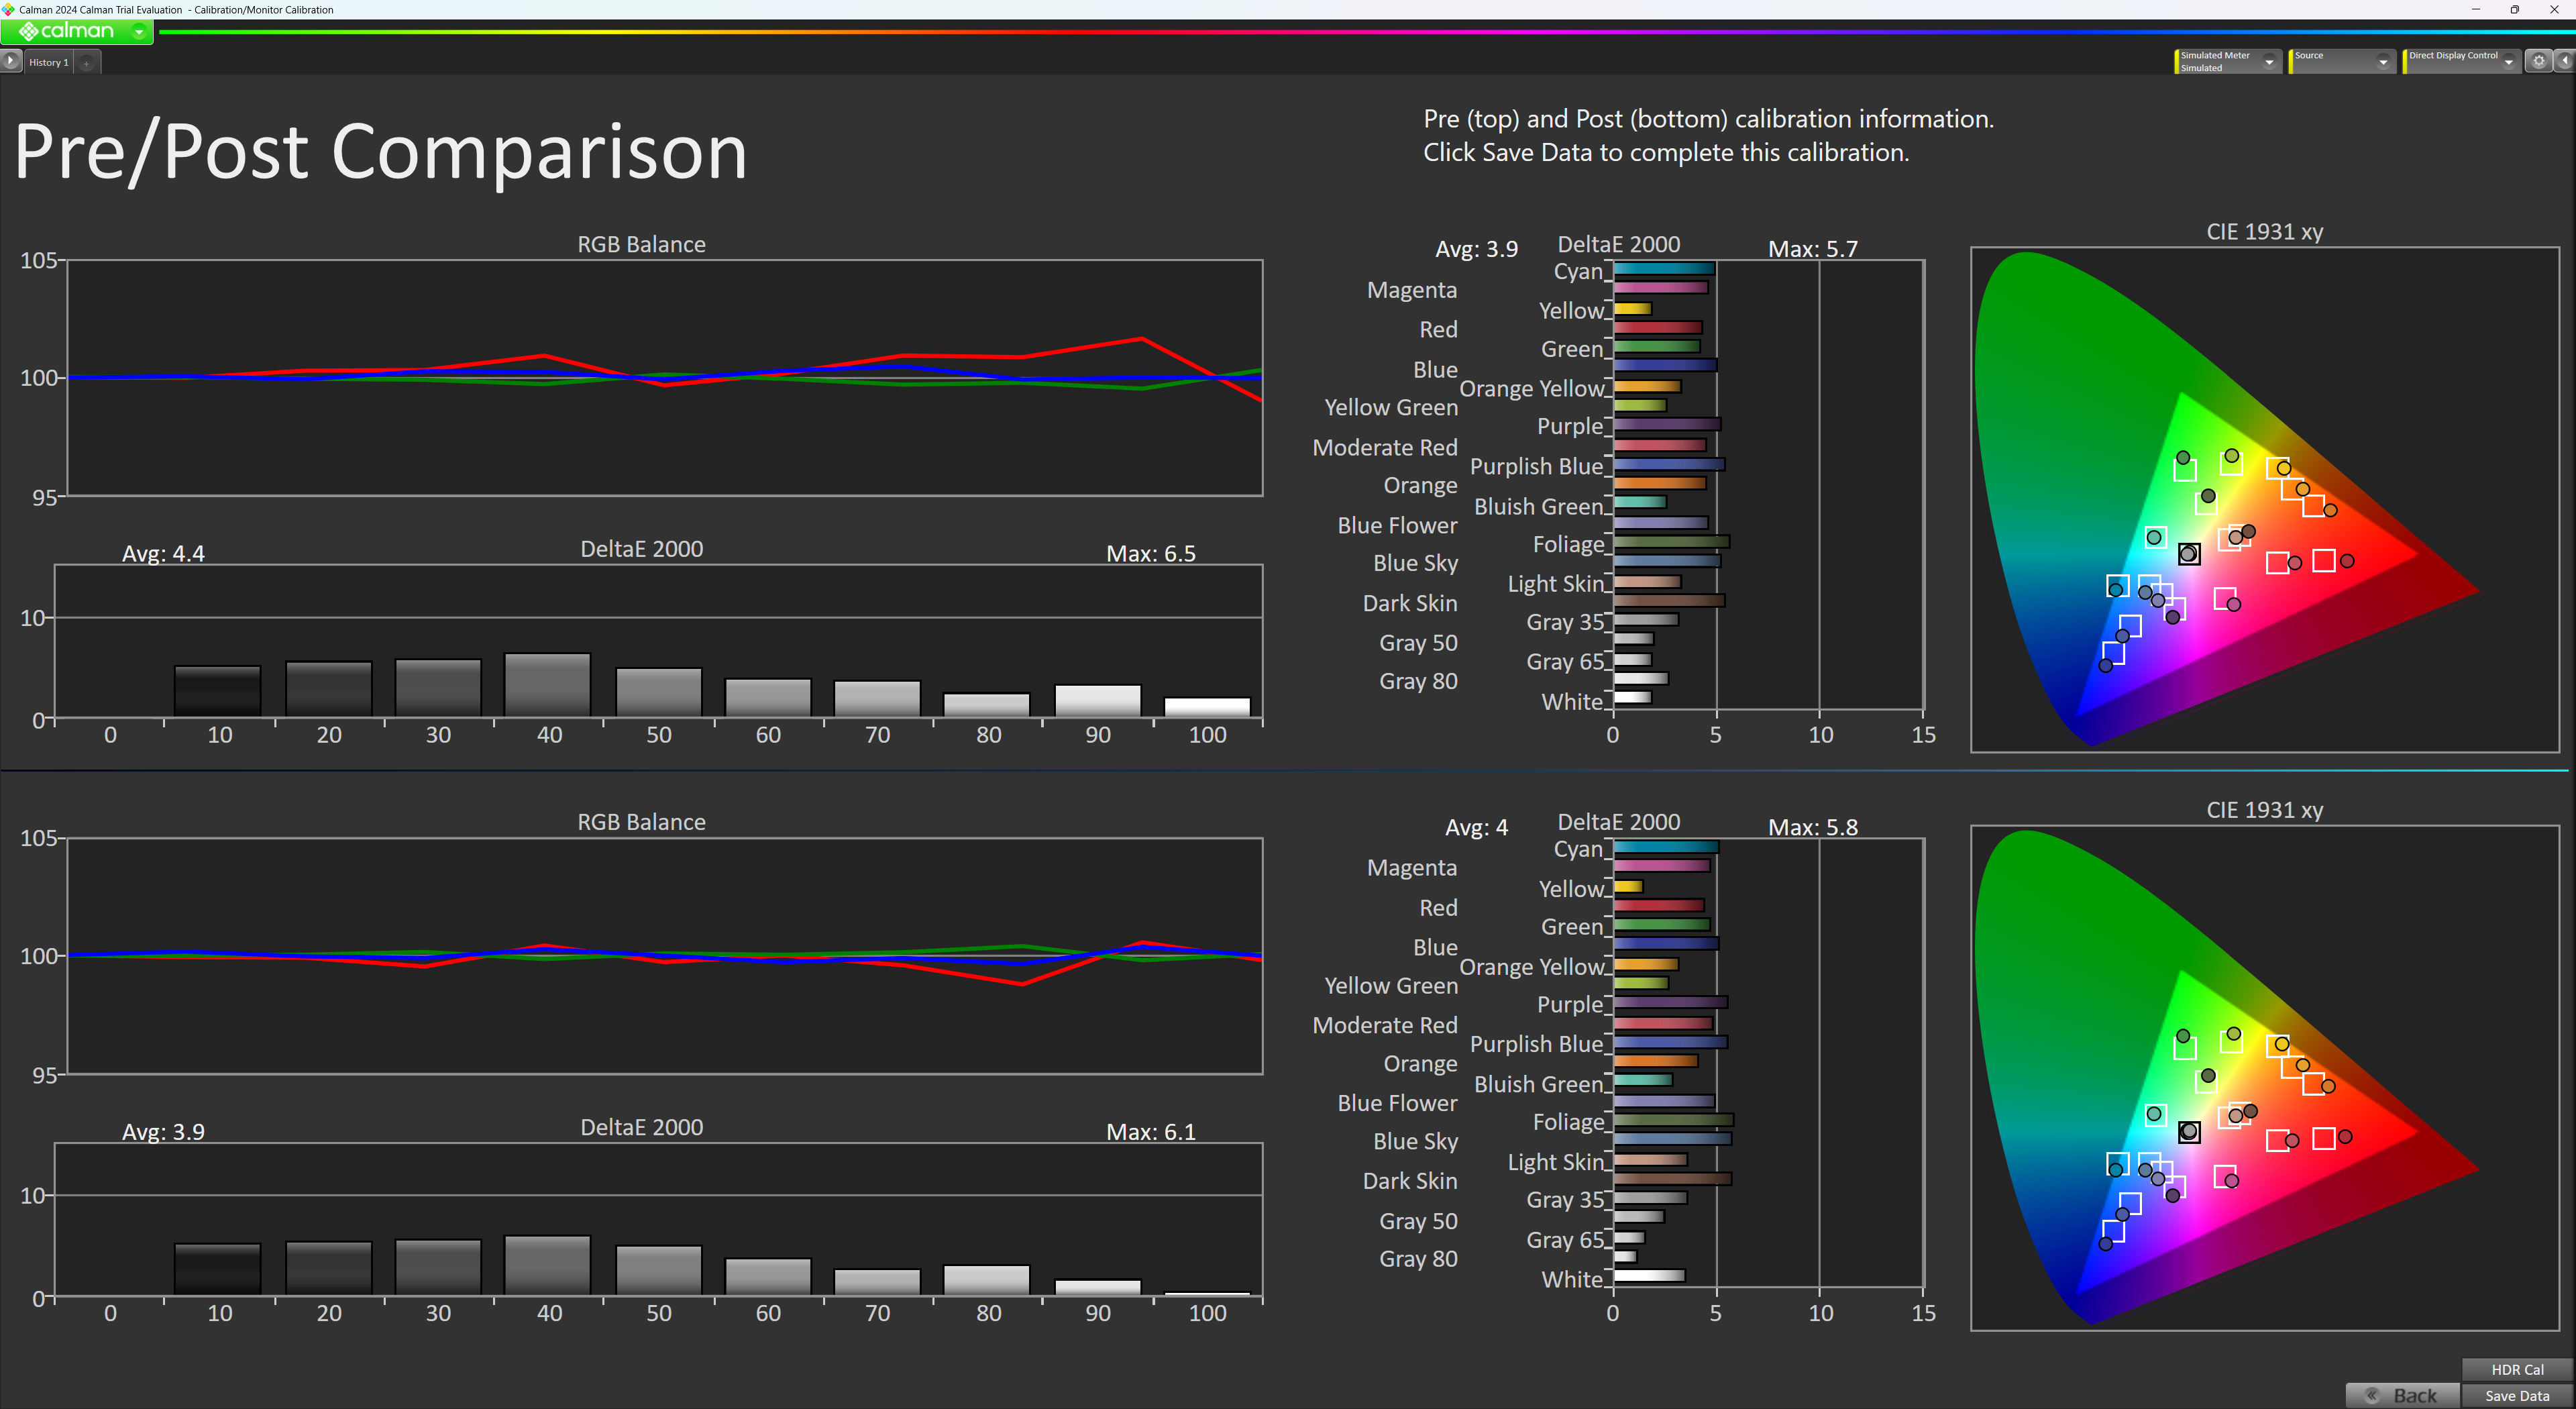This screenshot has height=1409, width=2576.
Task: Collapse the right panel with the arrow
Action: (2565, 61)
